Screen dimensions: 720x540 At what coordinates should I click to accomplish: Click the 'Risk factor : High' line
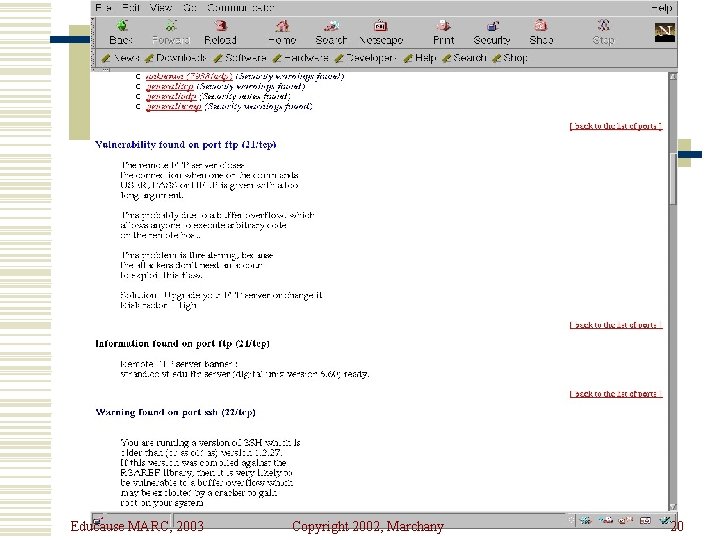158,305
